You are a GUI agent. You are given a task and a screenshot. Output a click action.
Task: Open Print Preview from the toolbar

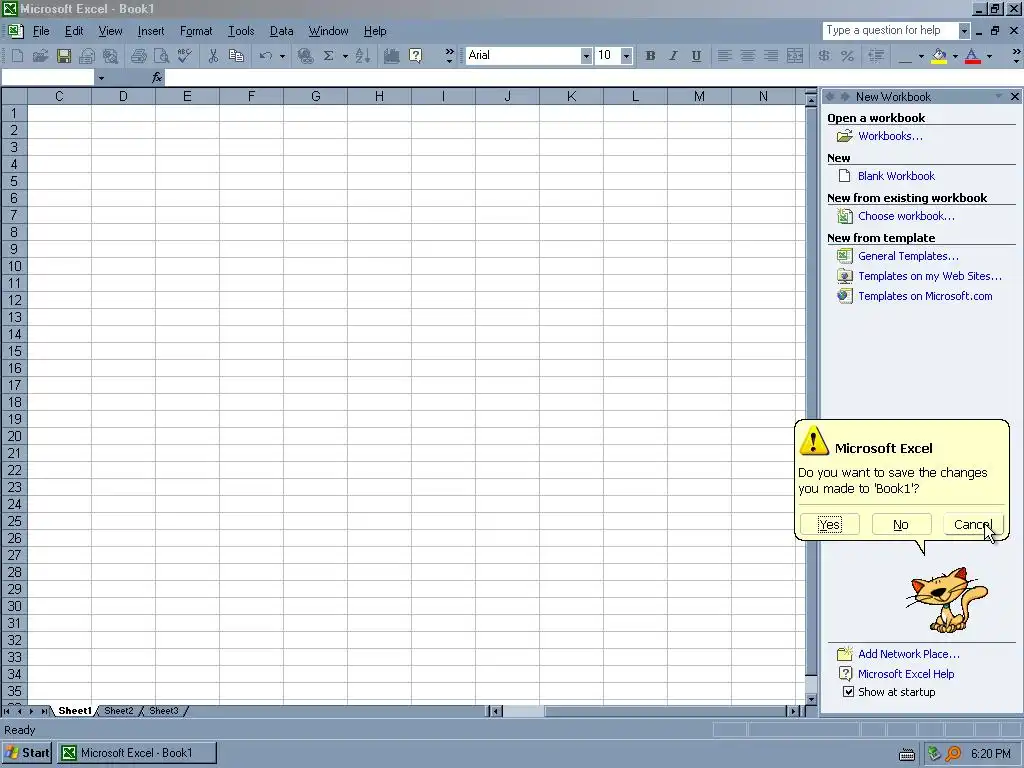click(x=161, y=56)
